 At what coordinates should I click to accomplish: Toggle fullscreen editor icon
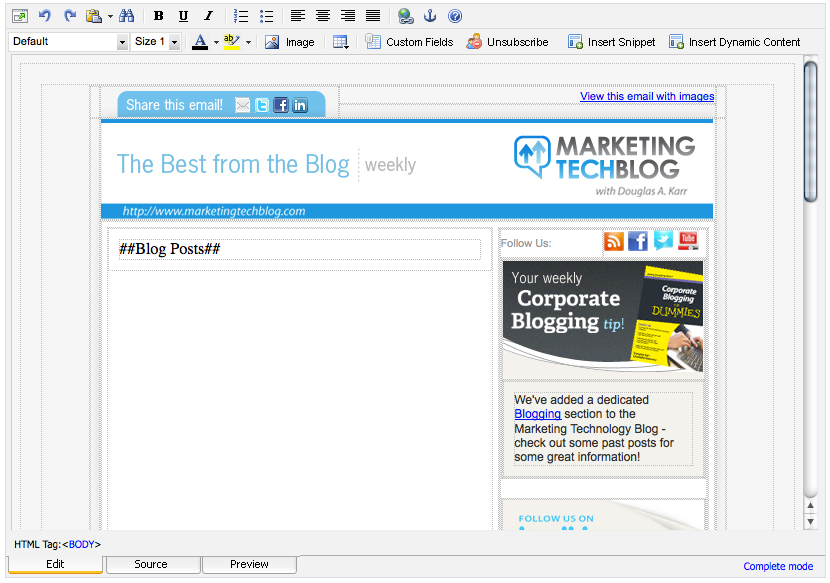pos(20,16)
